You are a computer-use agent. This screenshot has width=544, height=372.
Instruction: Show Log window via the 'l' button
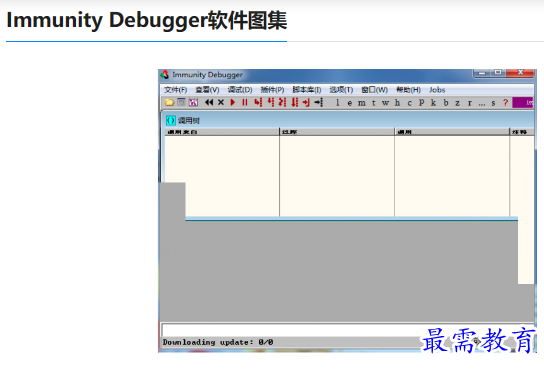pyautogui.click(x=338, y=103)
